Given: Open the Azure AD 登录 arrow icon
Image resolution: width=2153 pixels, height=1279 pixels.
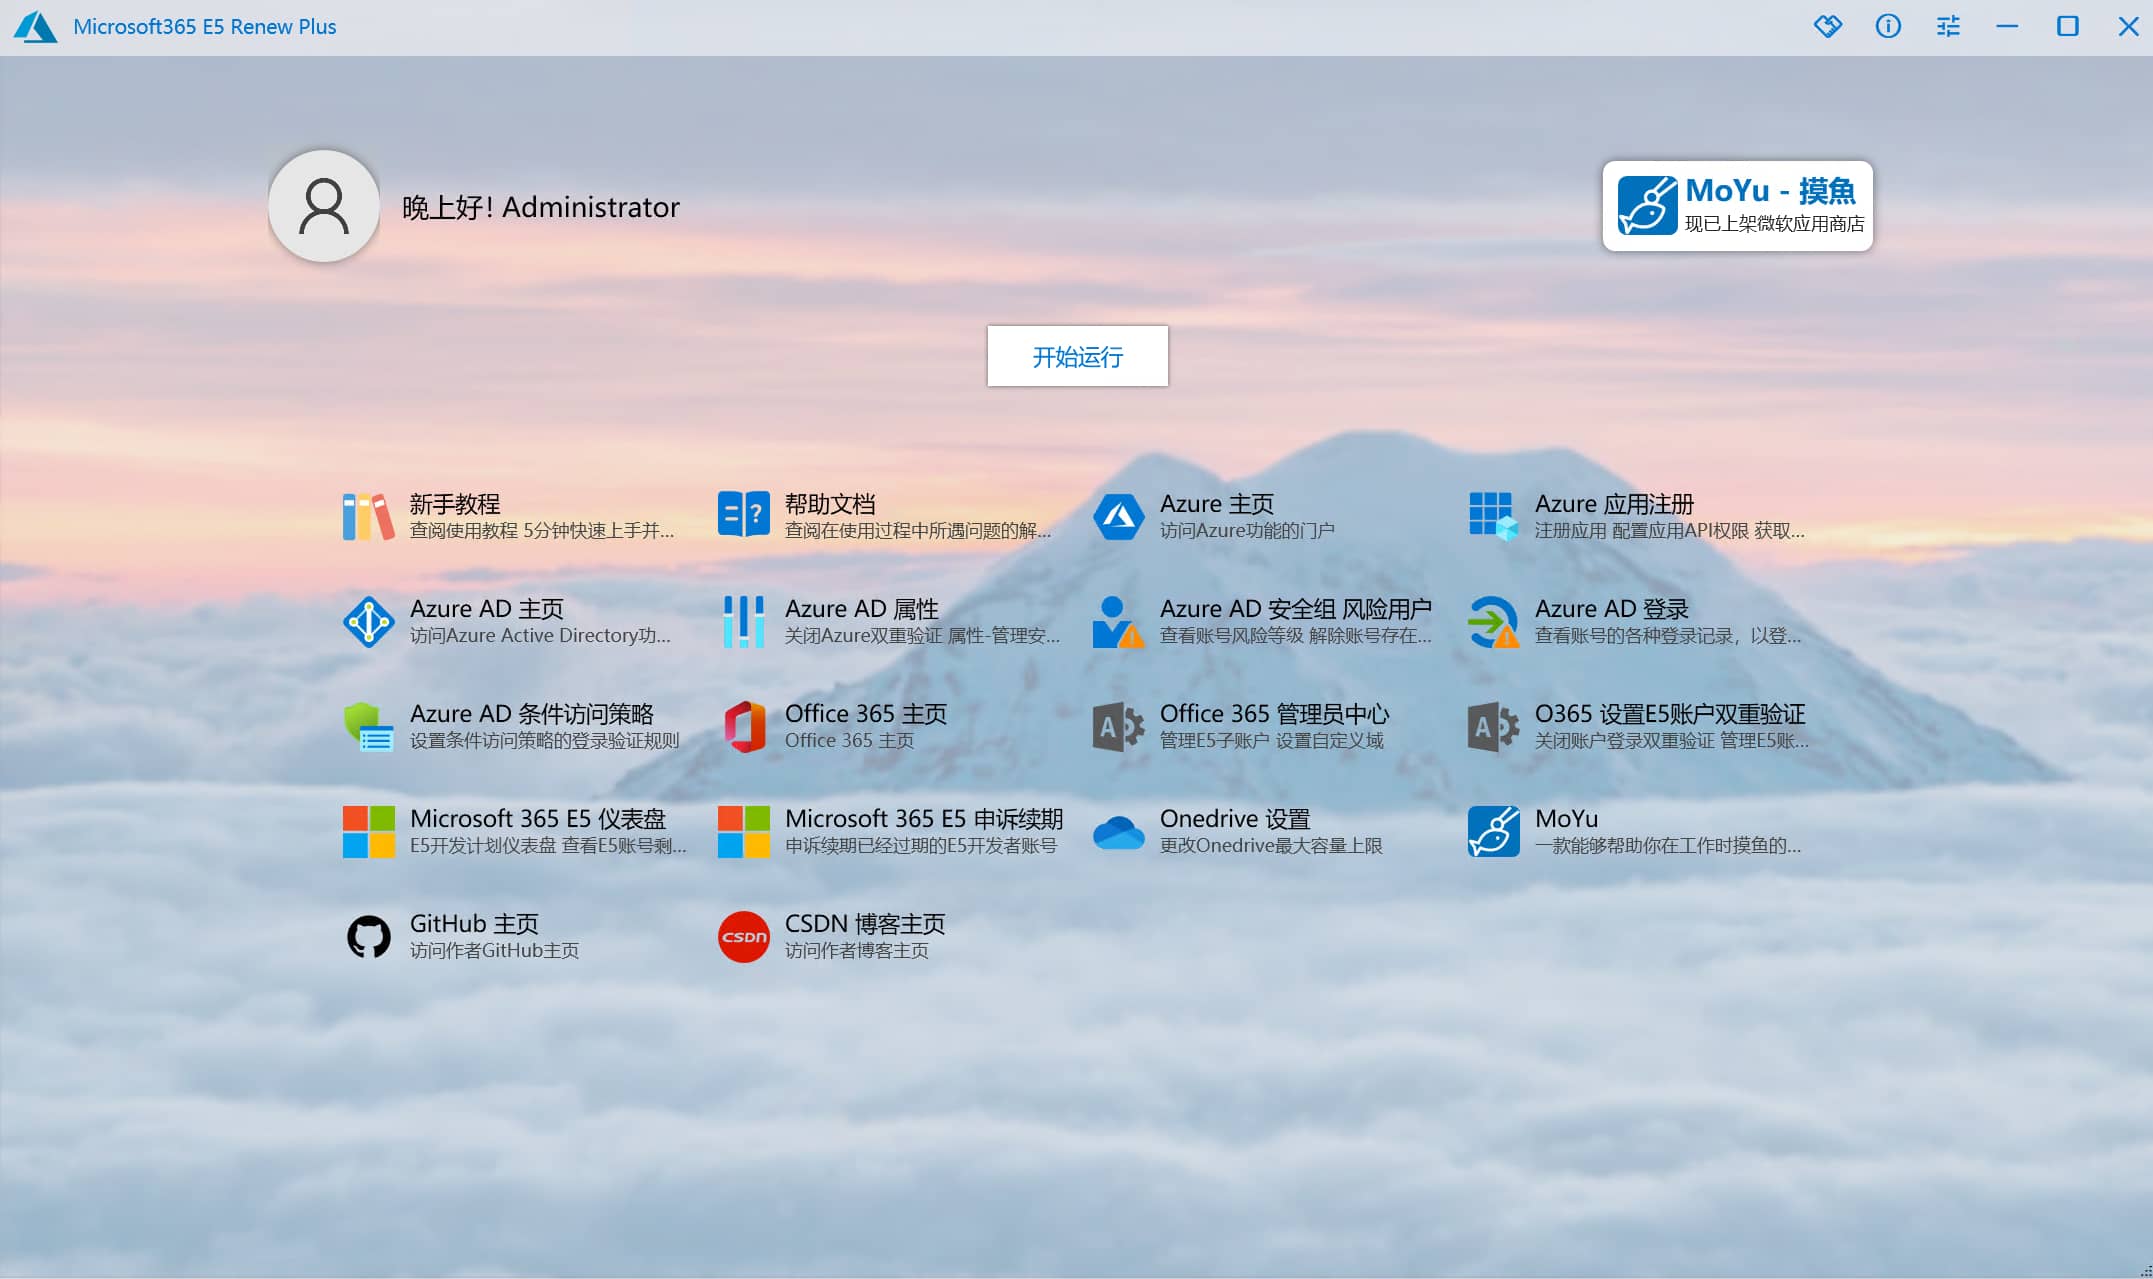Looking at the screenshot, I should (x=1494, y=621).
